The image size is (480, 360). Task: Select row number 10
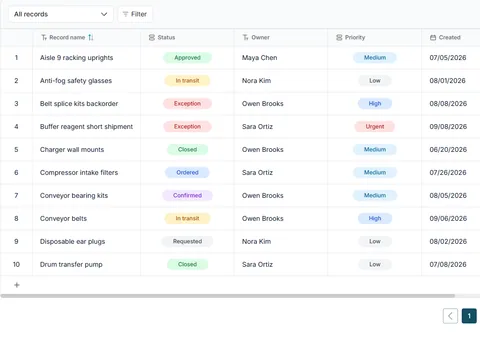16,265
